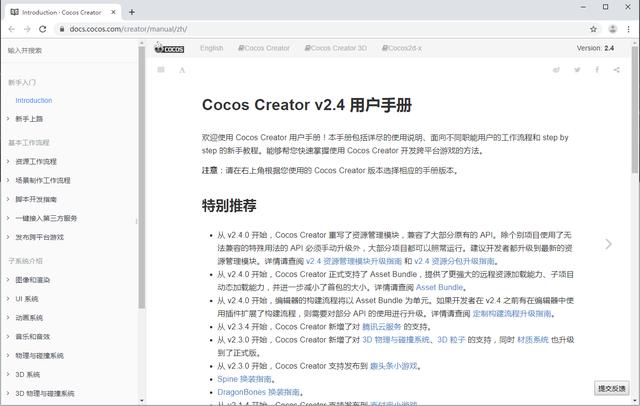Expand the 脚本开发指南 section
Screen dimensions: 640x406
point(36,199)
